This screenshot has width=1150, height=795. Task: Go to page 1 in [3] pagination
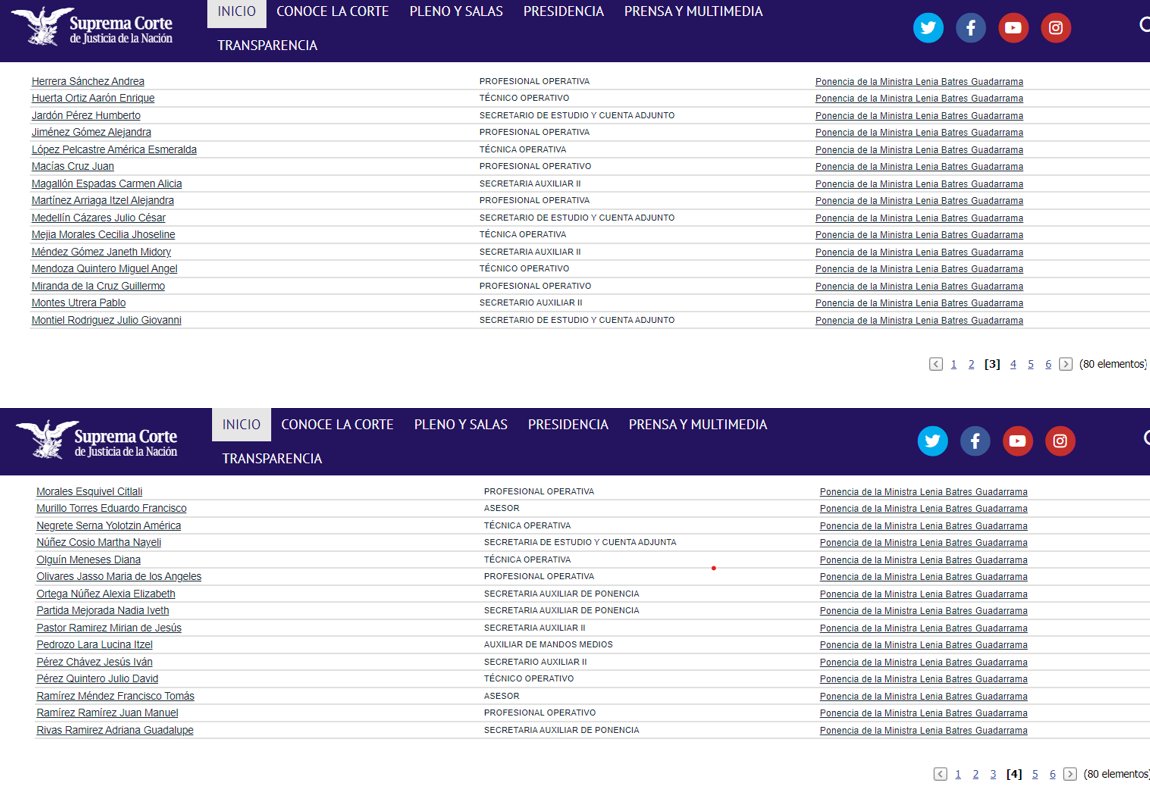pyautogui.click(x=953, y=364)
